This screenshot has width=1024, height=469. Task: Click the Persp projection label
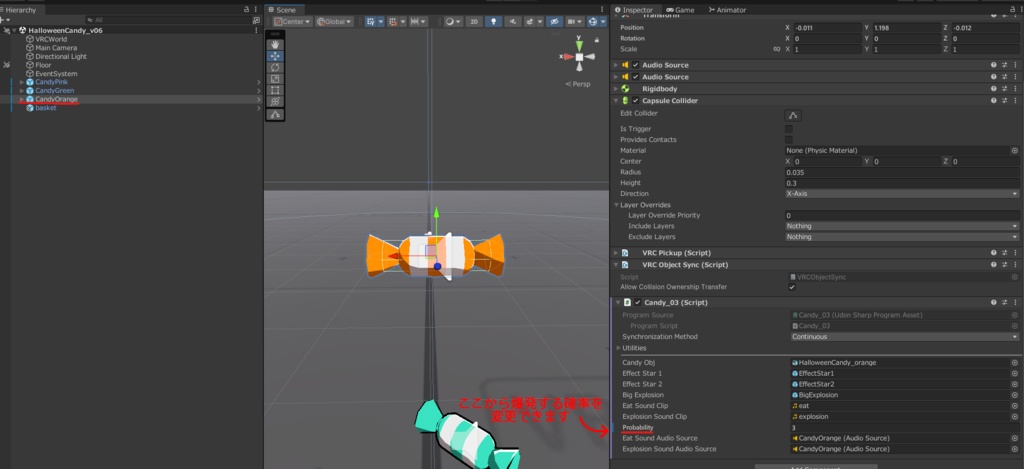[x=579, y=84]
